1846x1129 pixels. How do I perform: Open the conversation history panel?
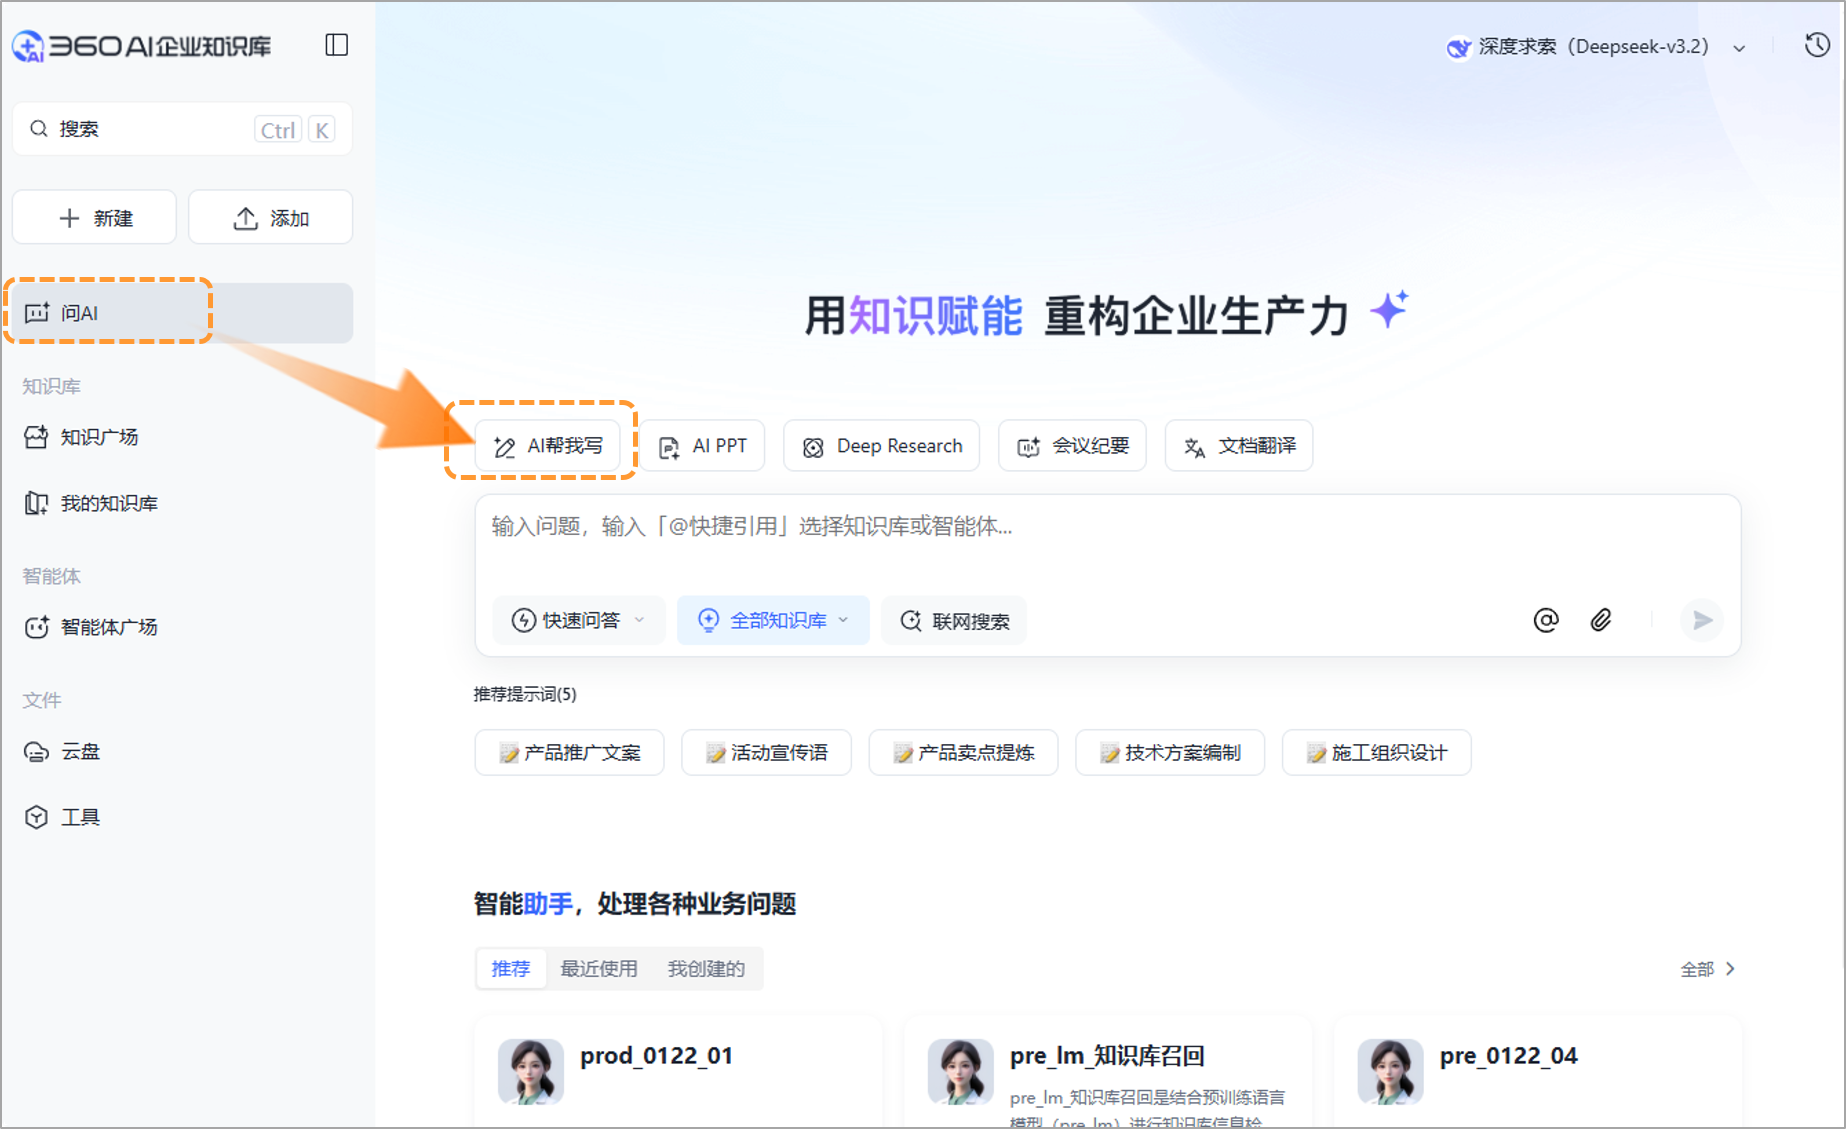(1817, 44)
